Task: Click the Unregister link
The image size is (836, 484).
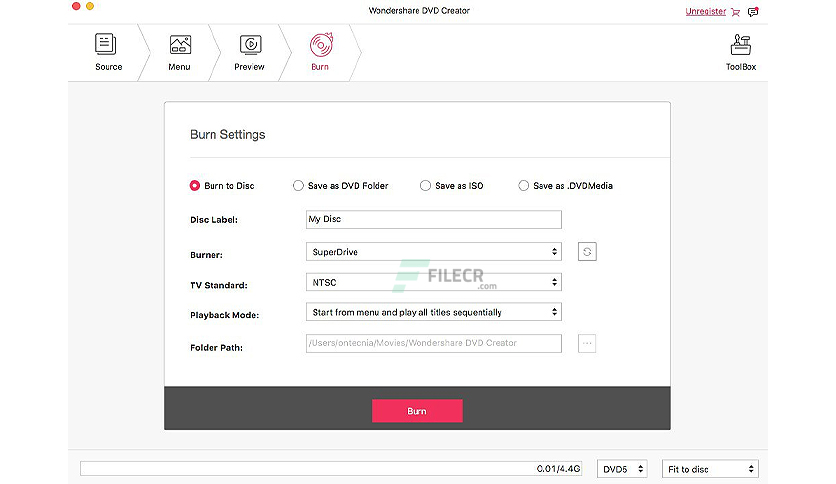Action: 705,11
